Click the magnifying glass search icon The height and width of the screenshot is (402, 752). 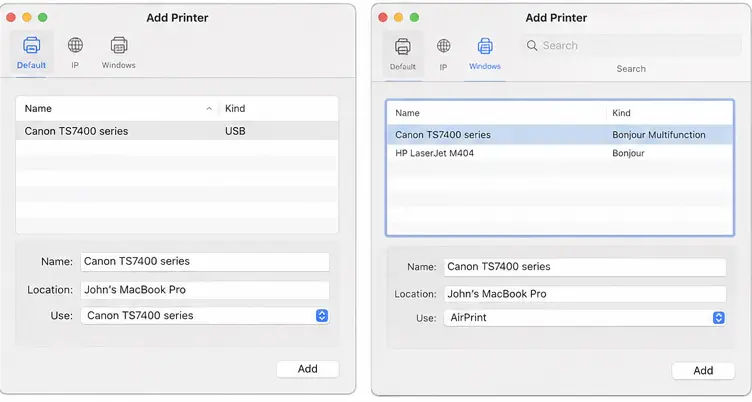[532, 46]
